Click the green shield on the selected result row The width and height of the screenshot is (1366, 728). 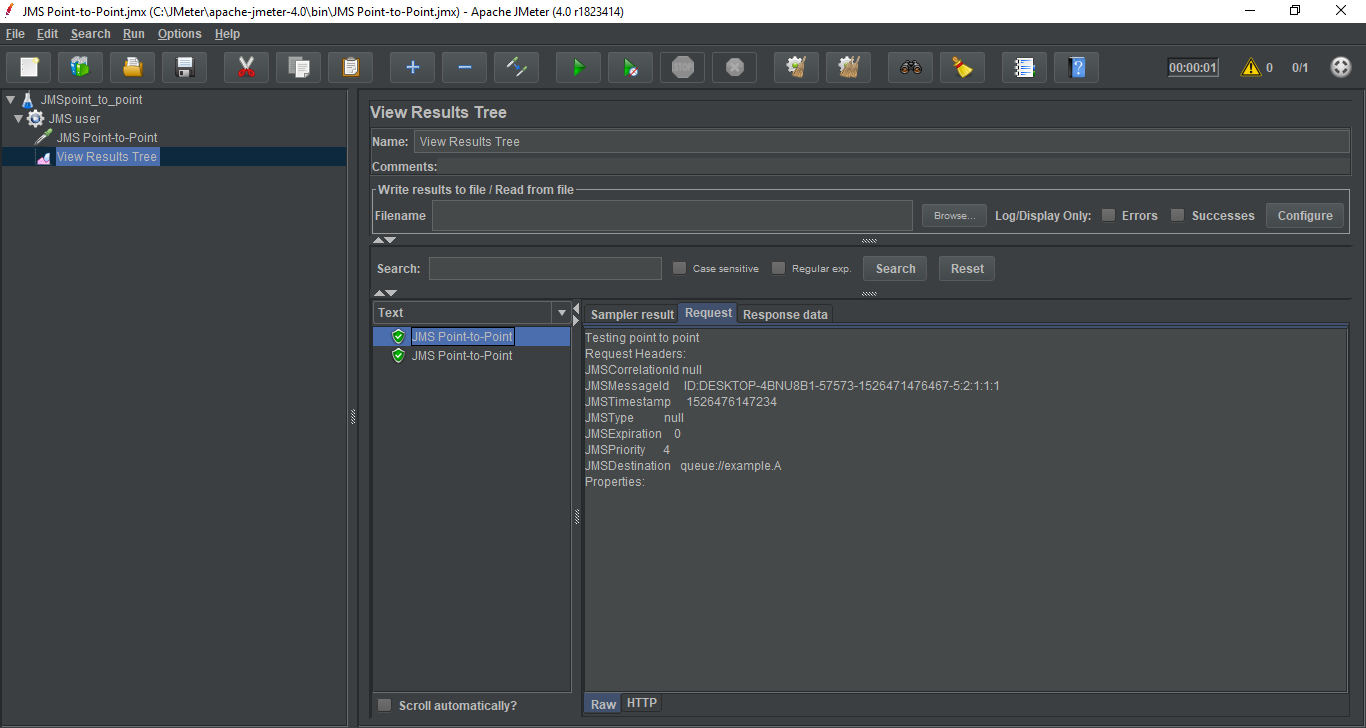[398, 337]
